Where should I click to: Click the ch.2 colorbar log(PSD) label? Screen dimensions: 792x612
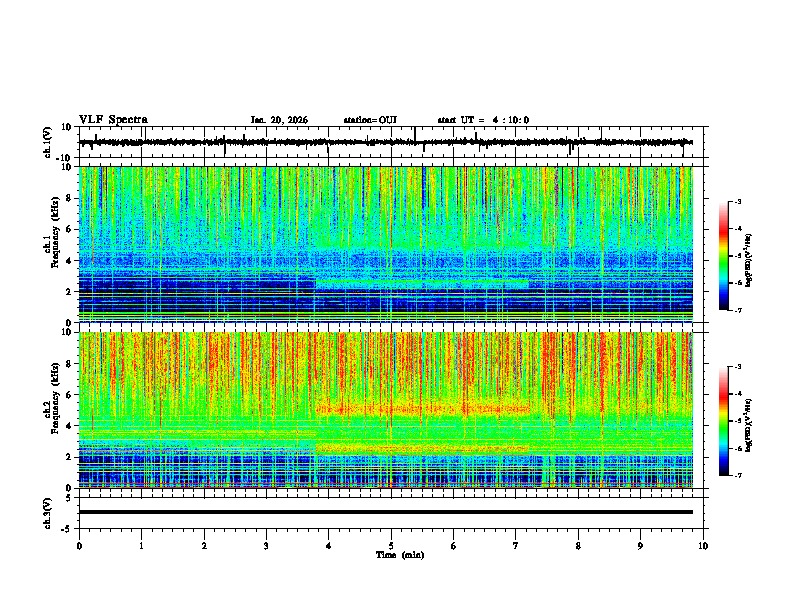tap(748, 425)
